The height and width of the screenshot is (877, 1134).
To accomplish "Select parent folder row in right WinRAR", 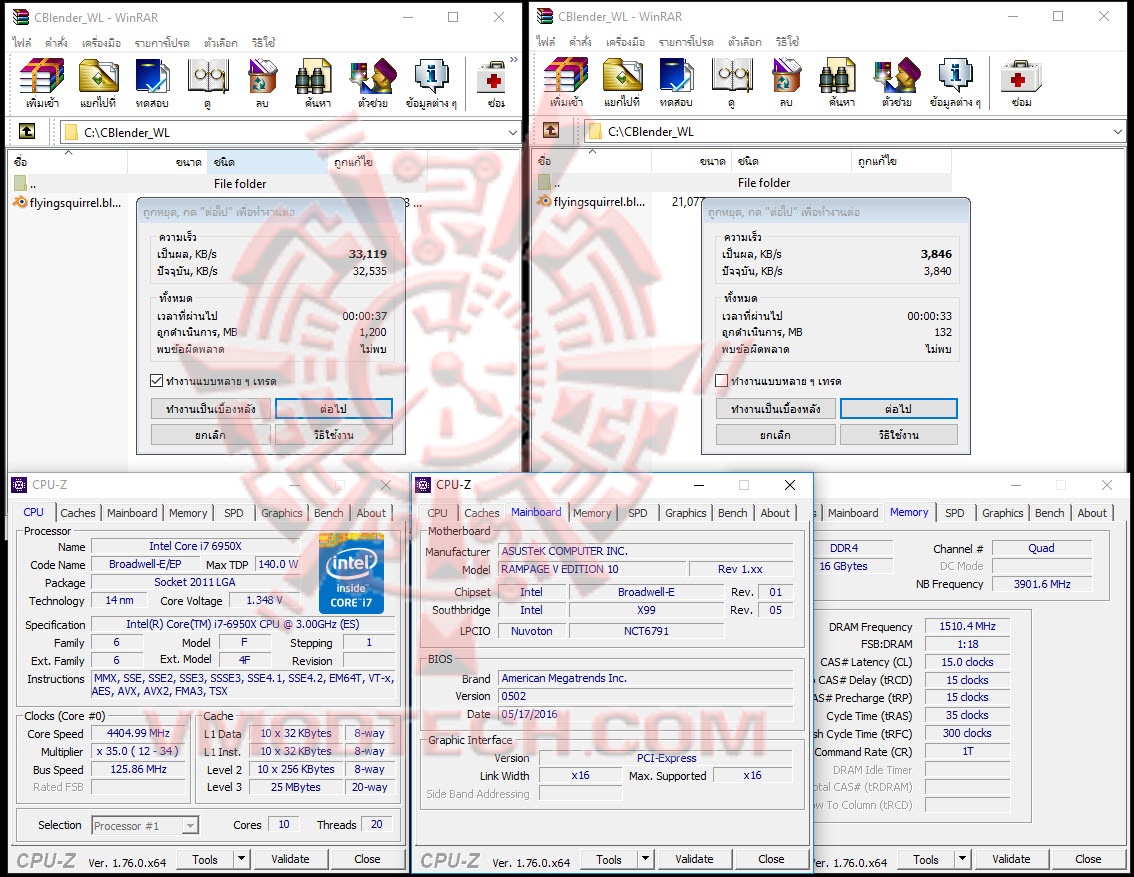I will tap(743, 183).
